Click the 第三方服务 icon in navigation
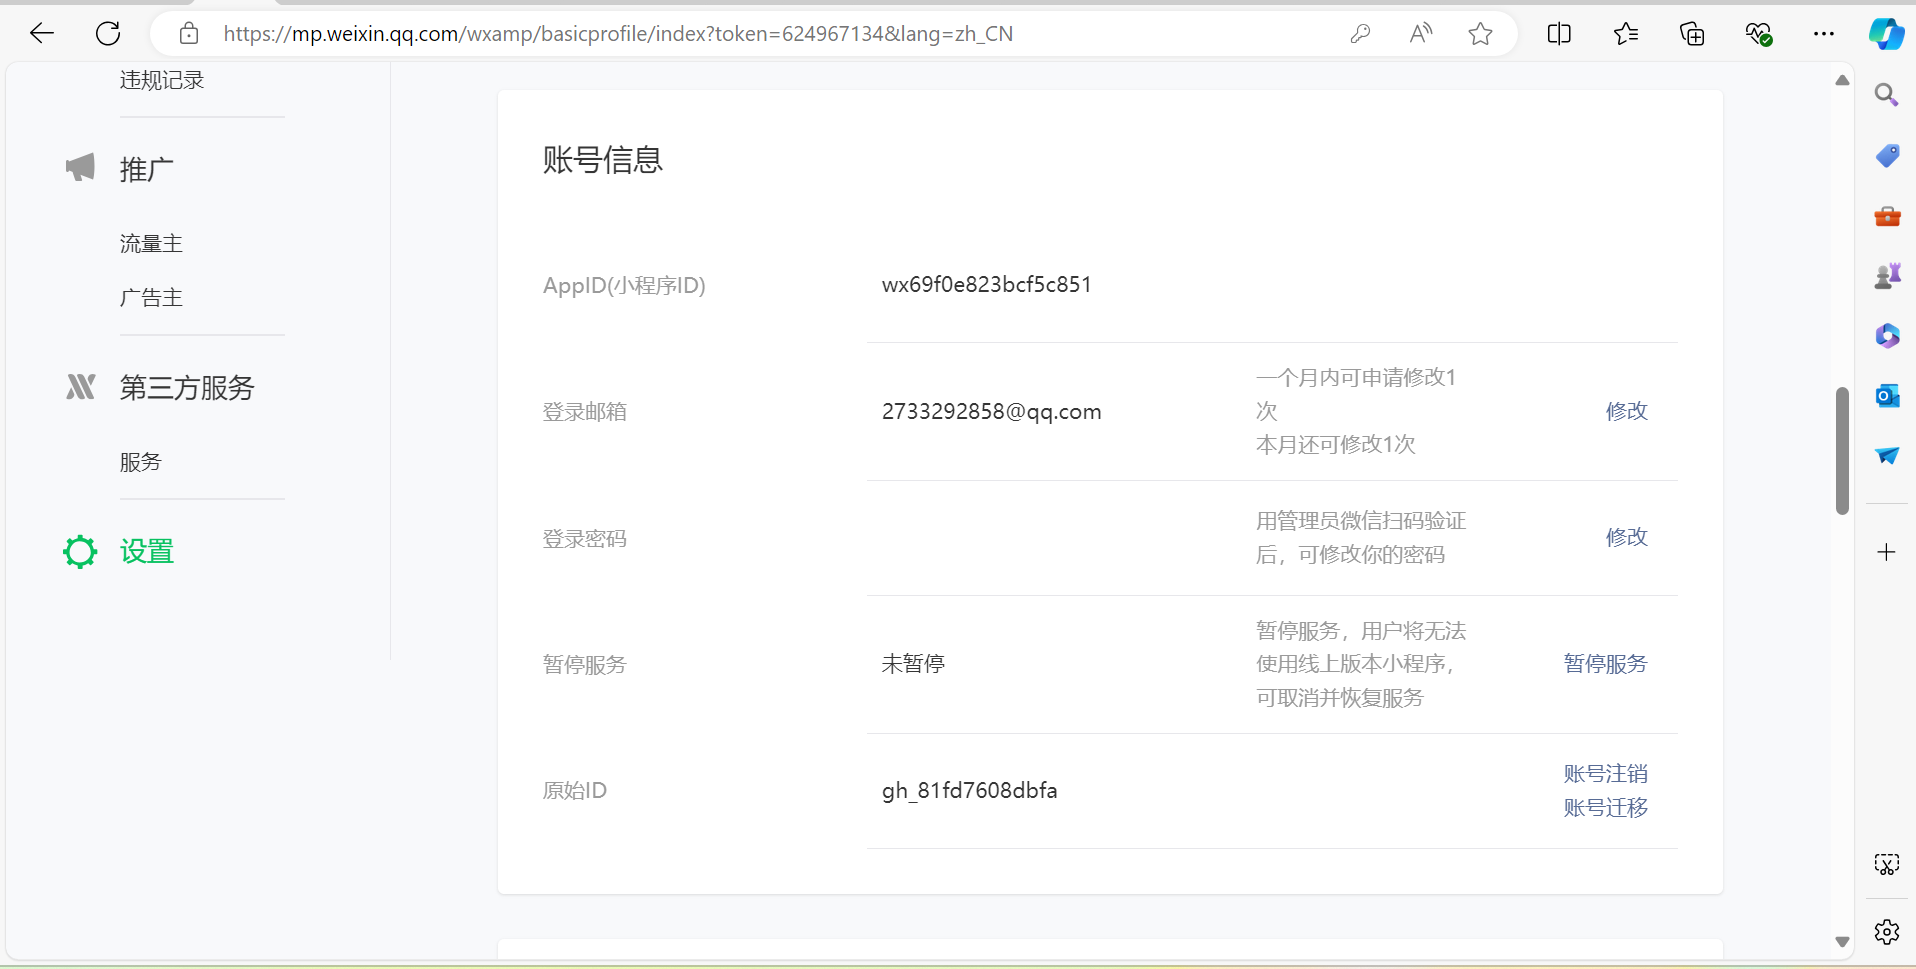Viewport: 1916px width, 969px height. point(80,387)
